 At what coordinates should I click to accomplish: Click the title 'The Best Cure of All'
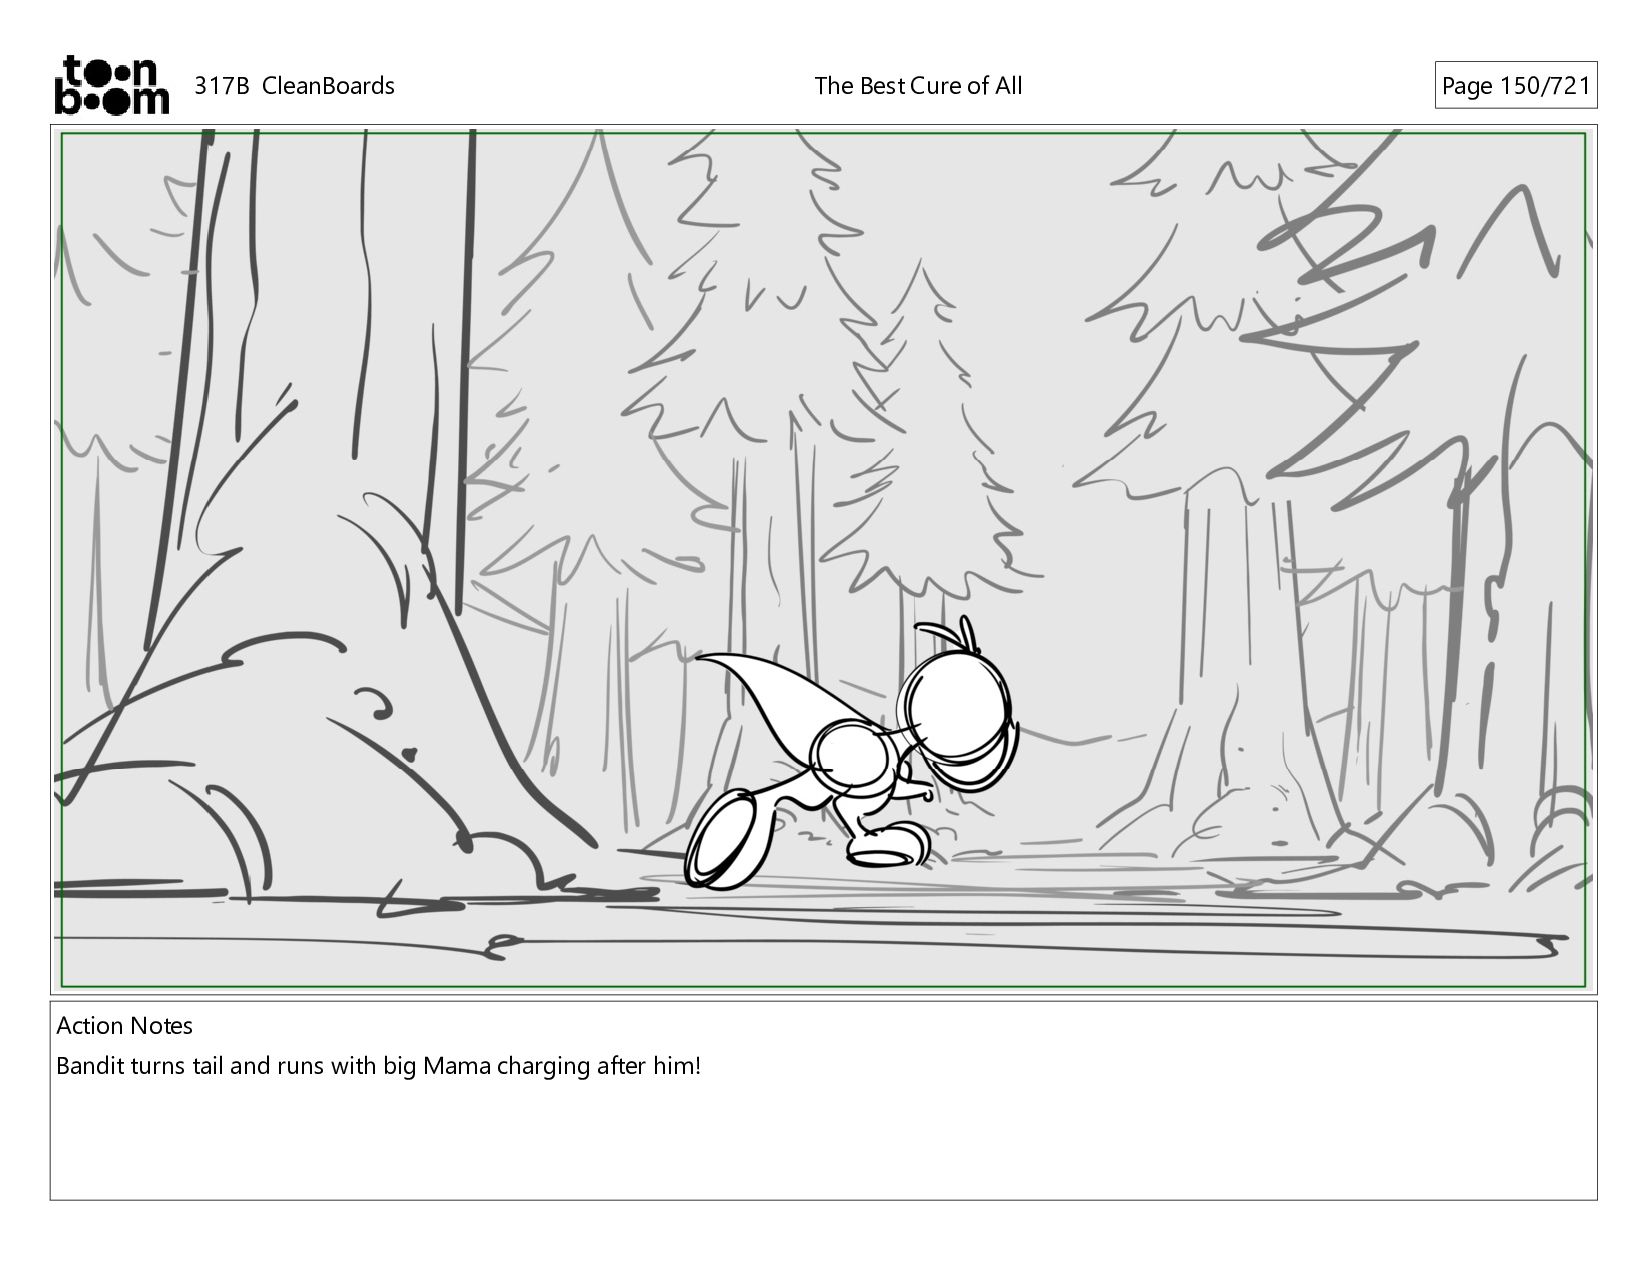[x=918, y=86]
